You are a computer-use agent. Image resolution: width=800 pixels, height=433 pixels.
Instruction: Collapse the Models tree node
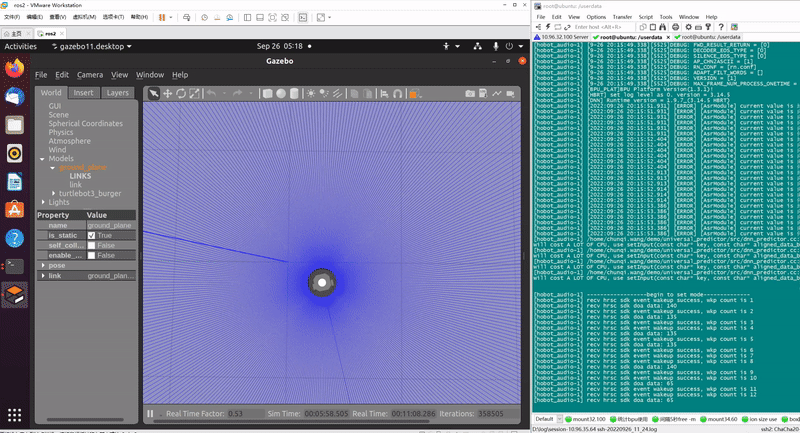pyautogui.click(x=42, y=159)
